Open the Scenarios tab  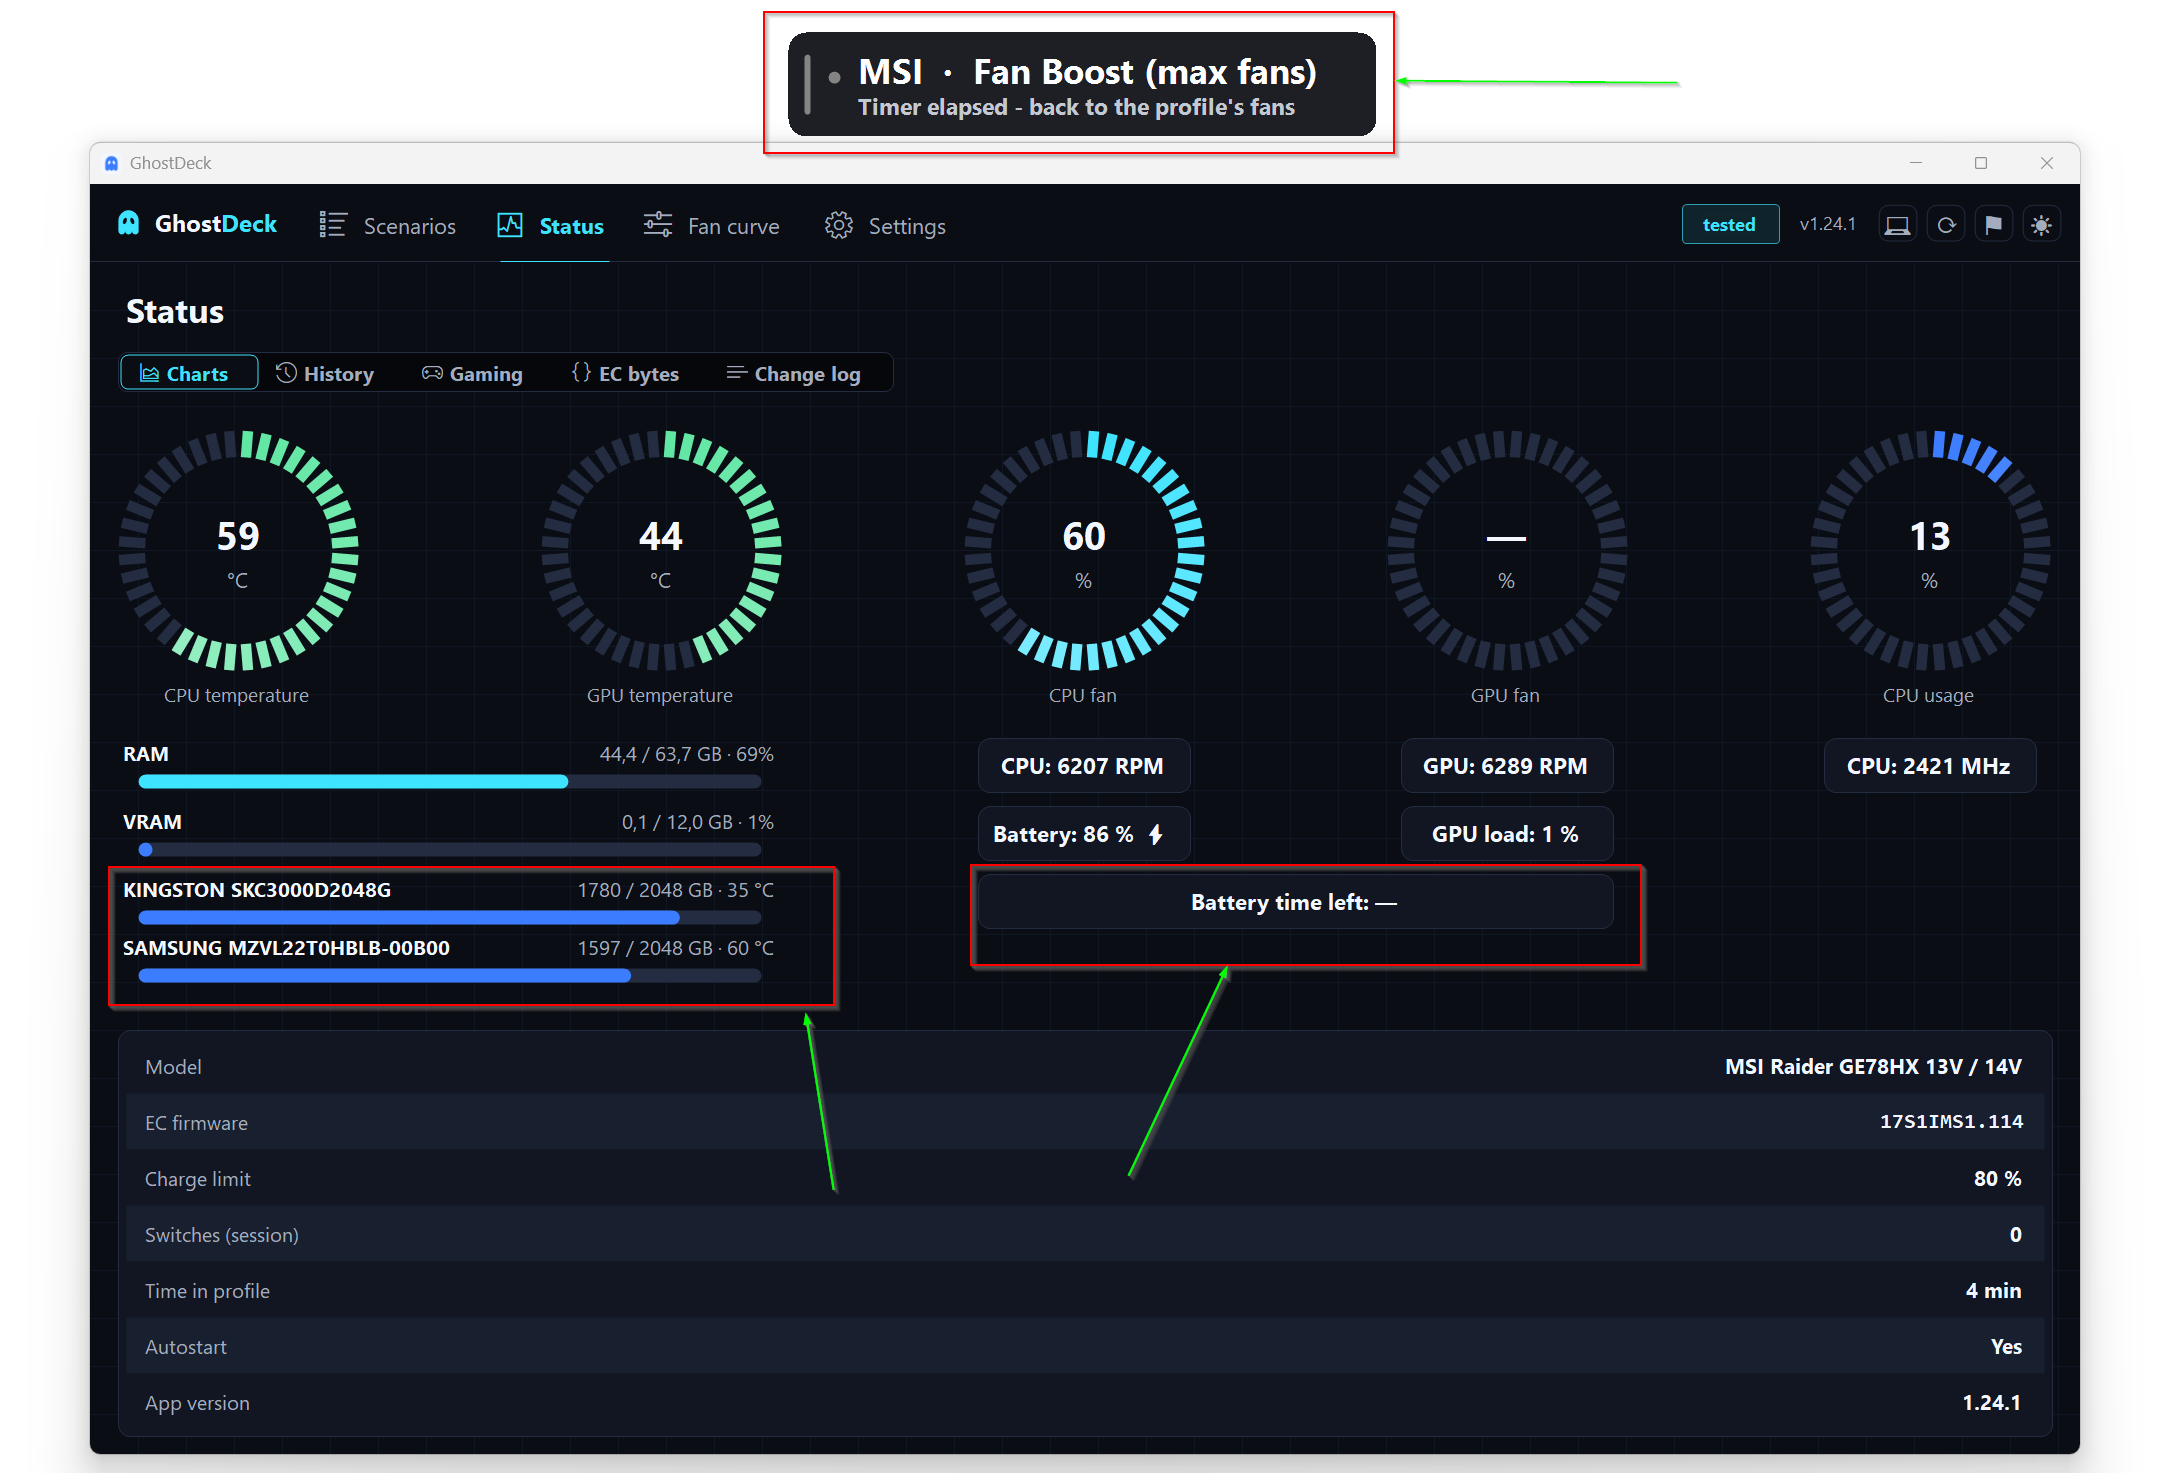tap(388, 226)
